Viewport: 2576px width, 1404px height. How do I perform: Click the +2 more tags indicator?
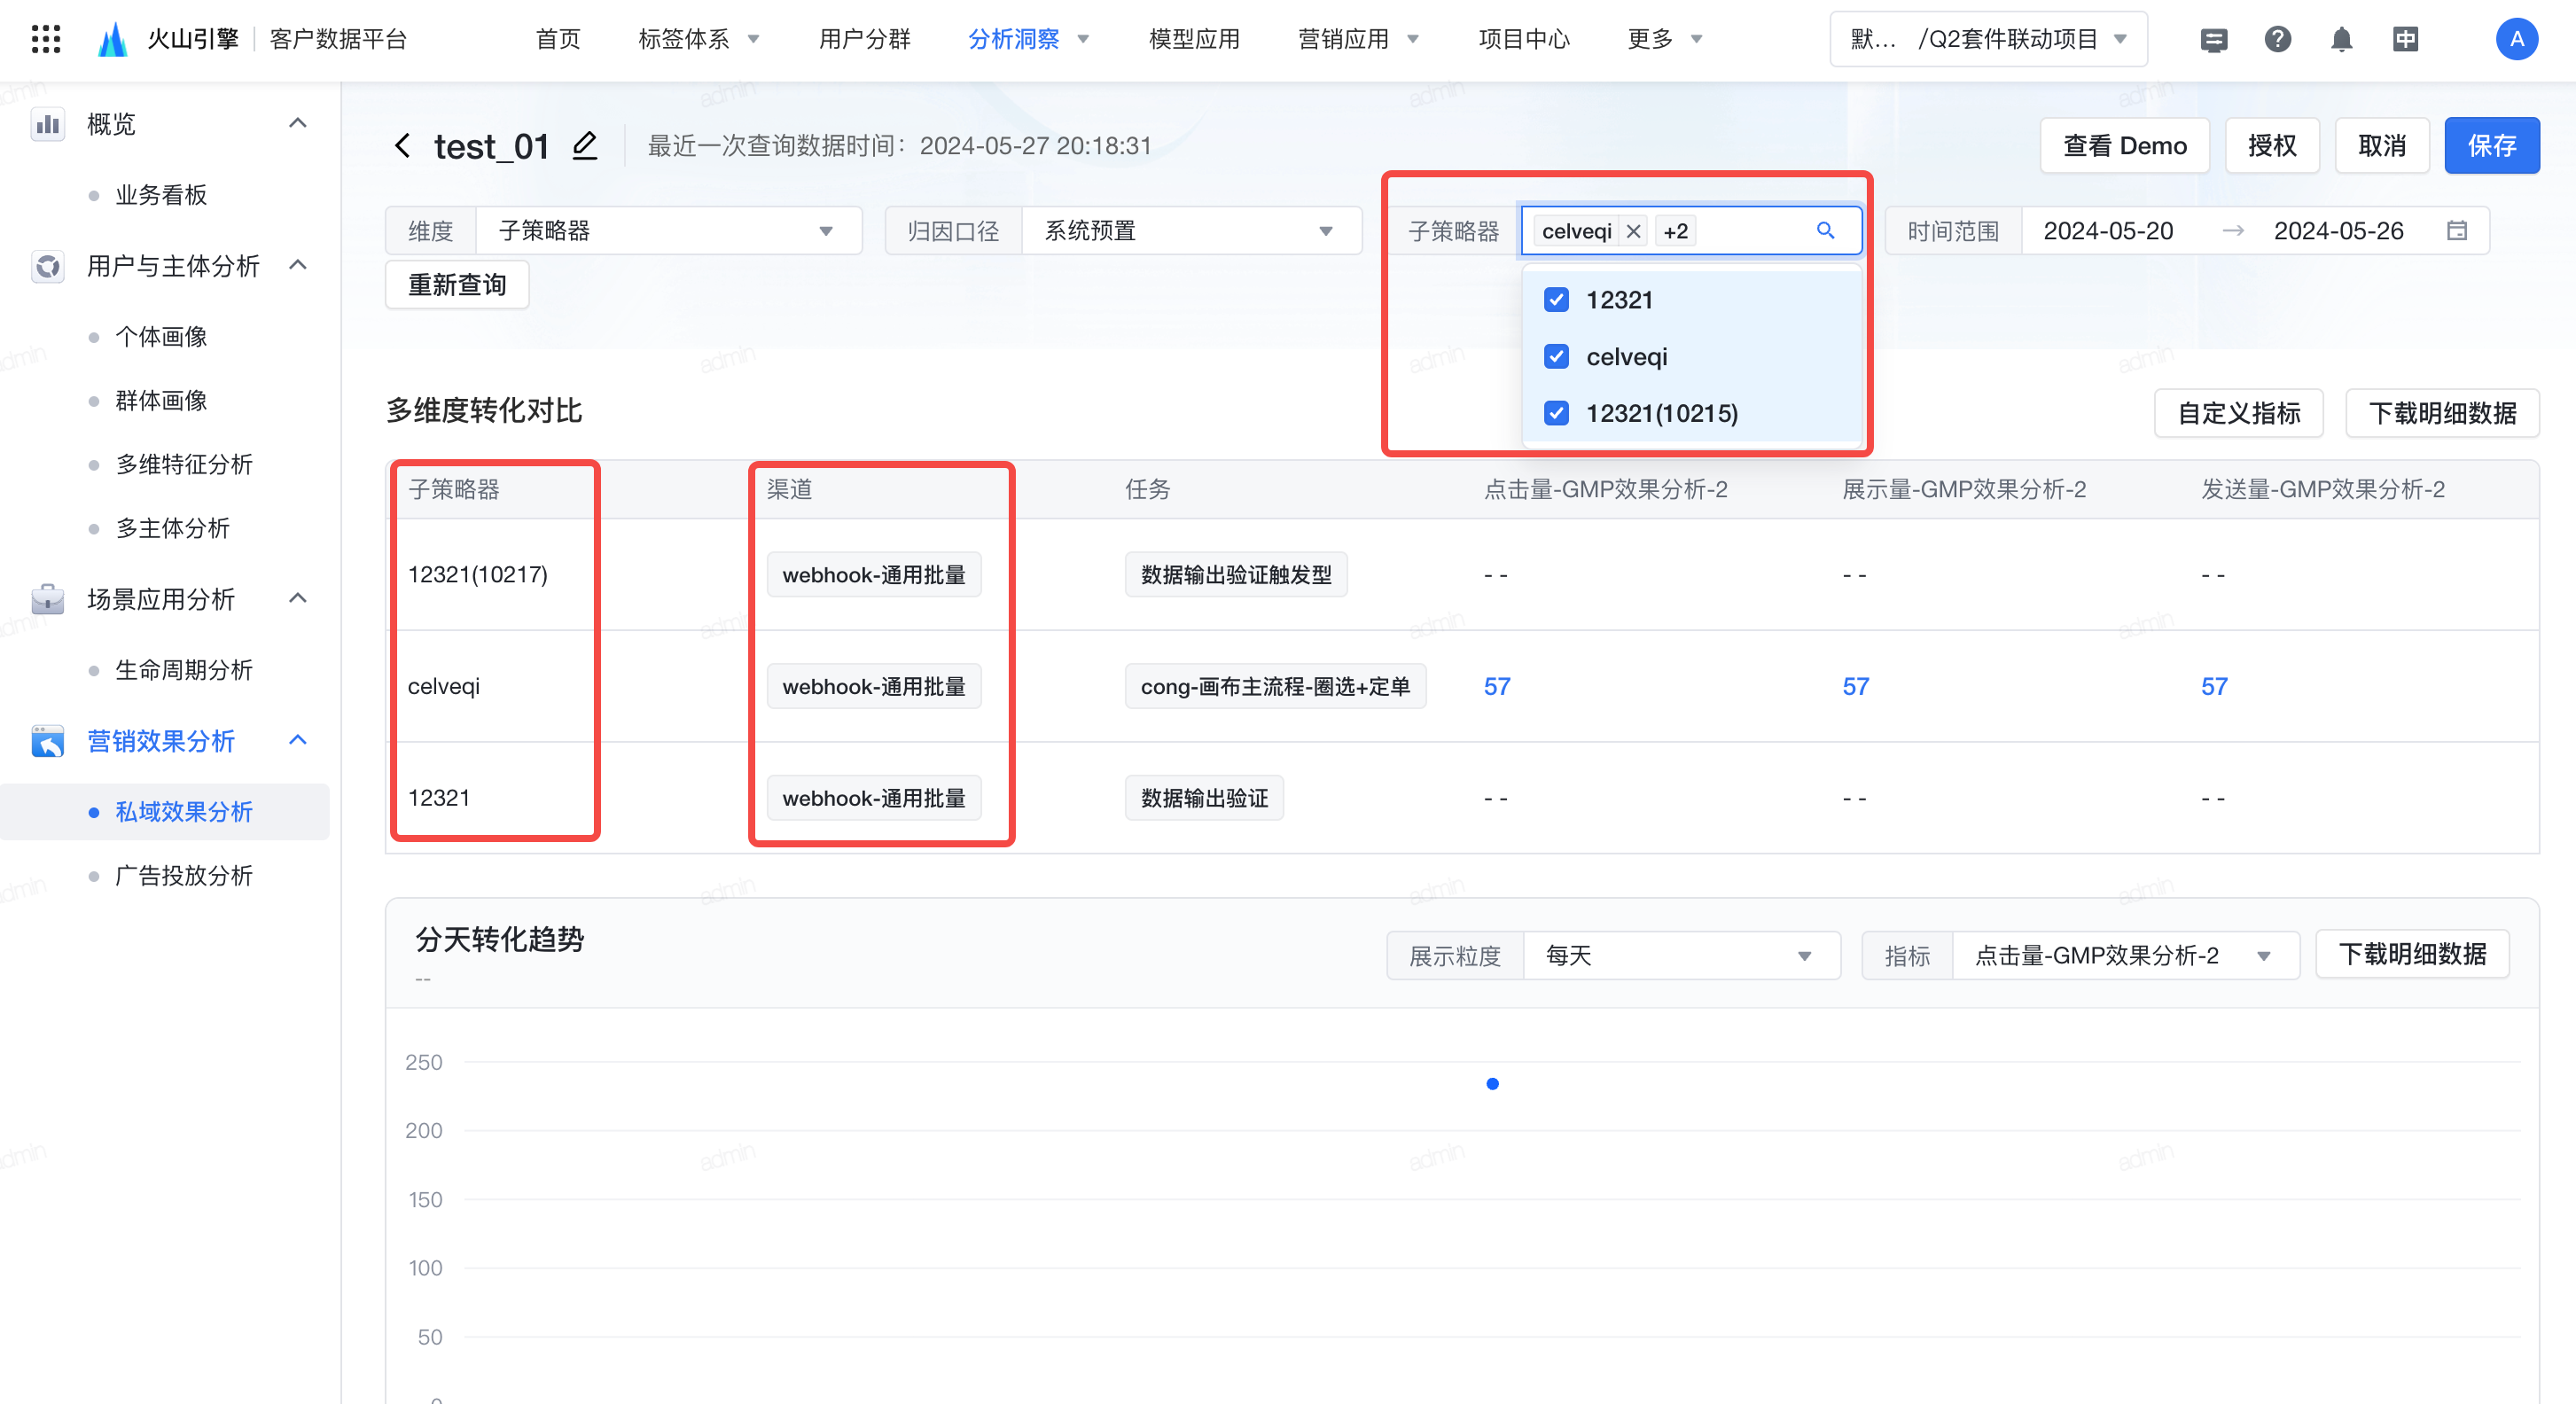coord(1675,231)
